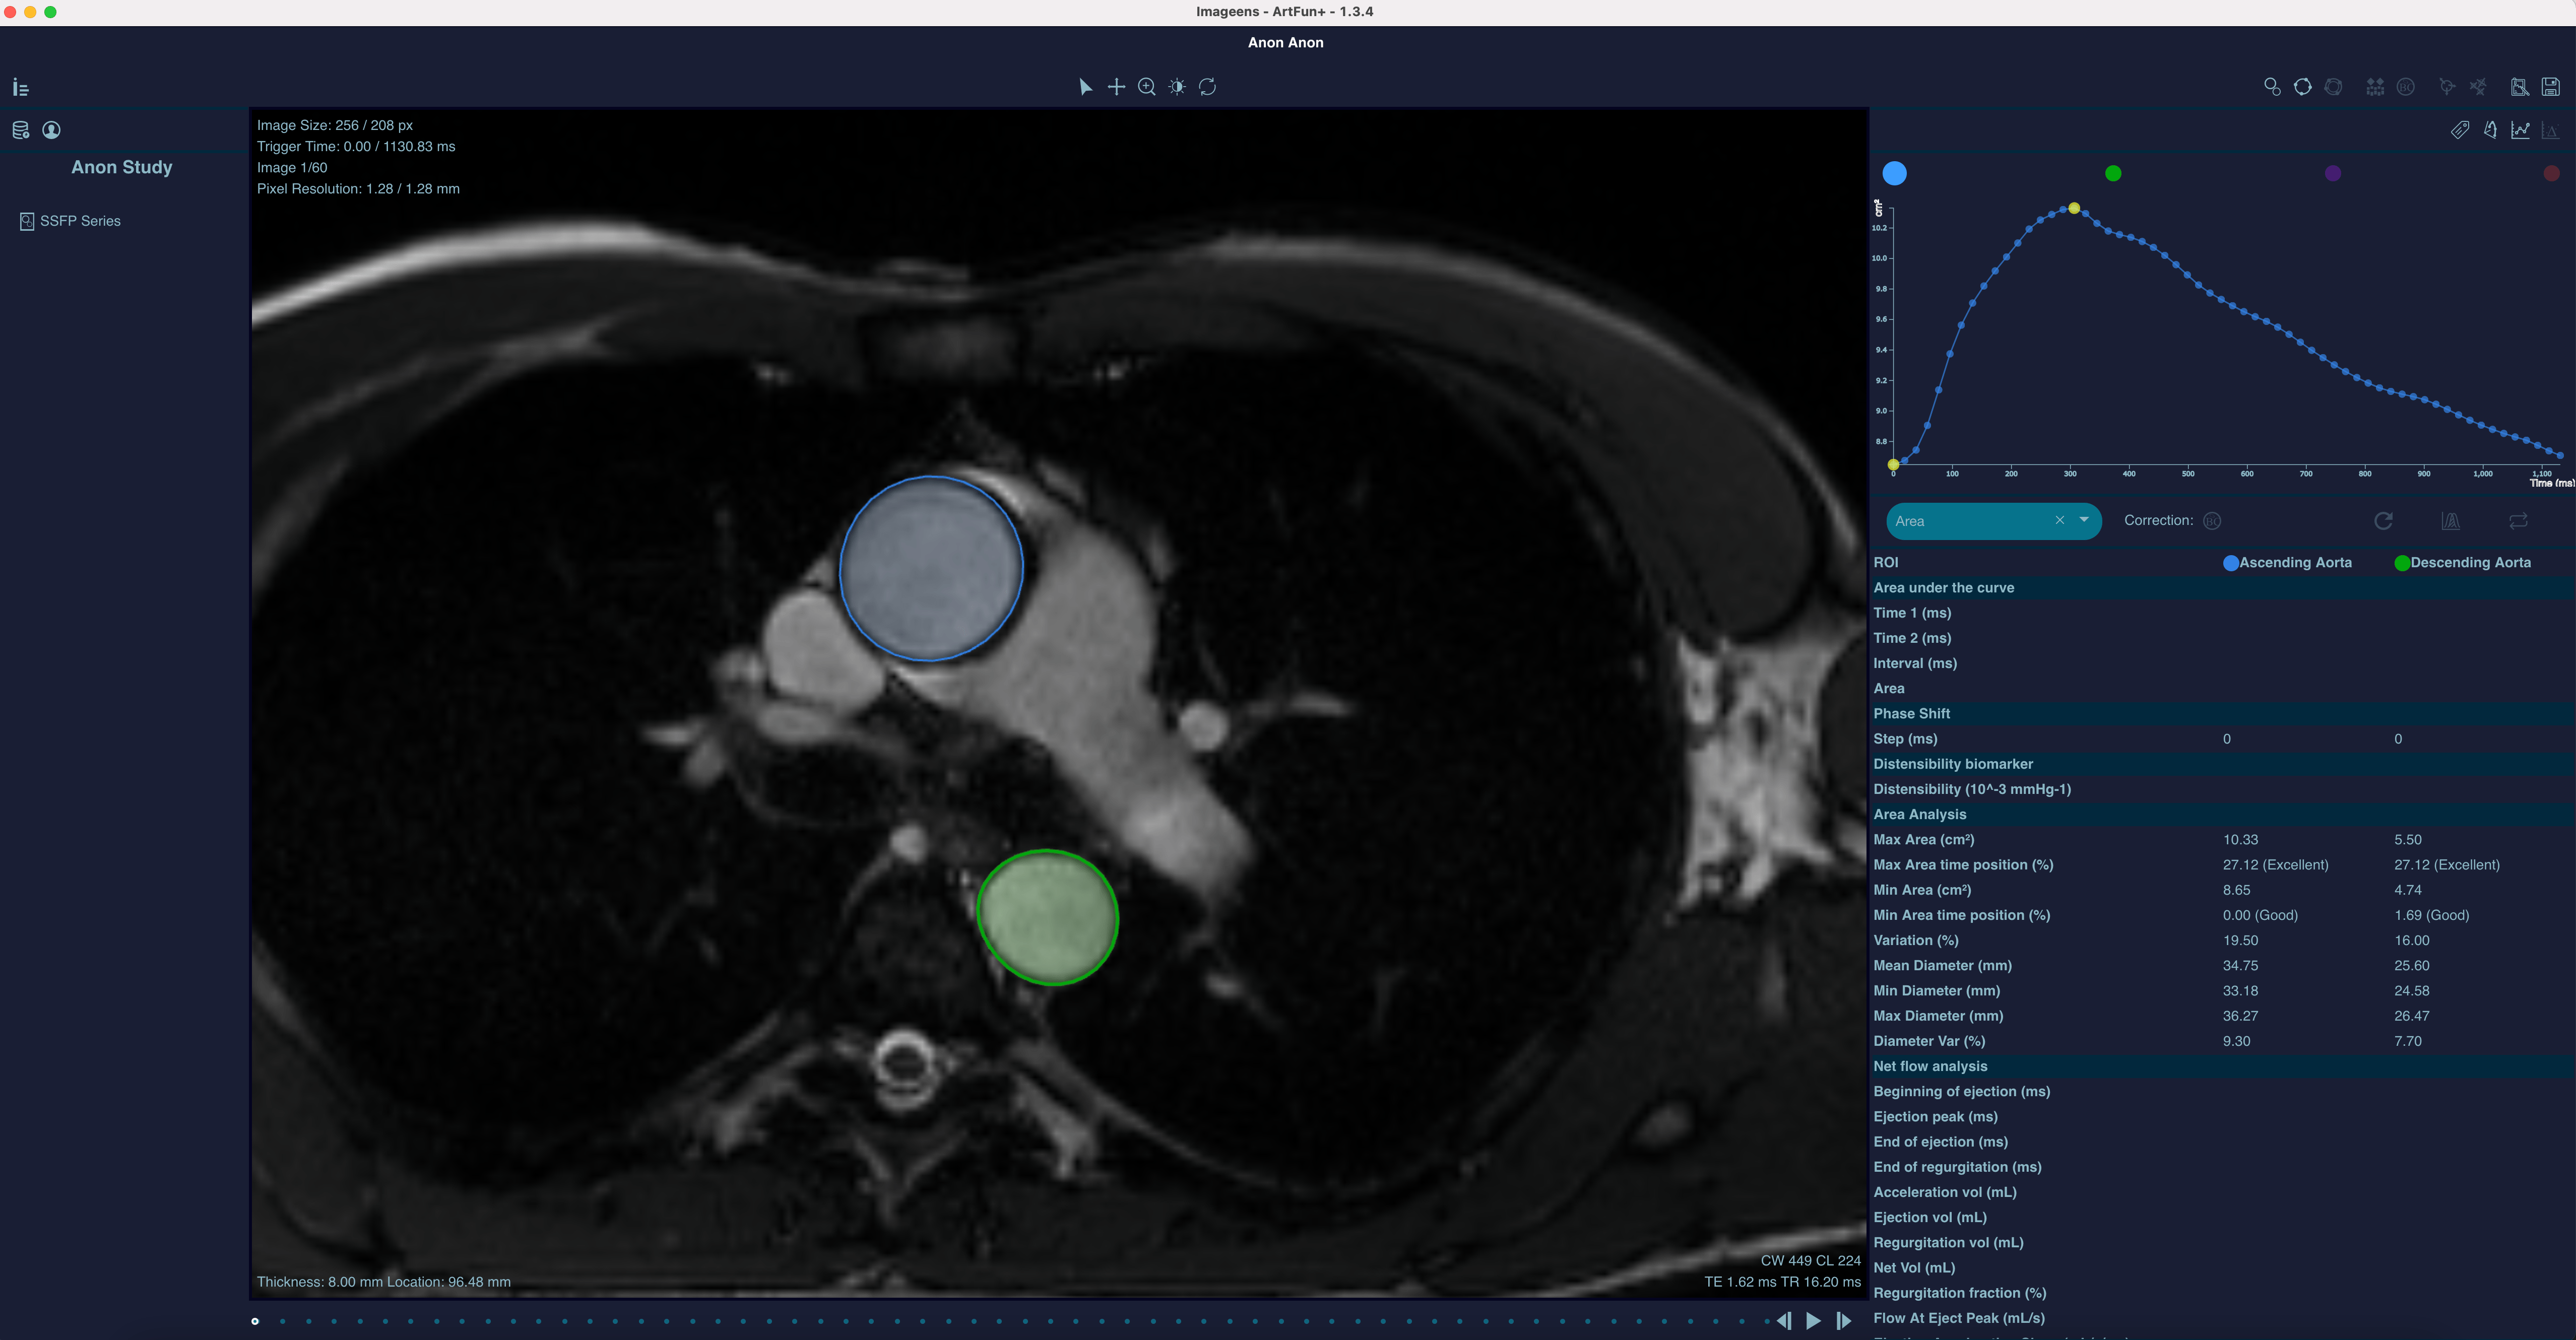The height and width of the screenshot is (1340, 2576).
Task: Open the brightness contrast adjustment tool
Action: point(1177,87)
